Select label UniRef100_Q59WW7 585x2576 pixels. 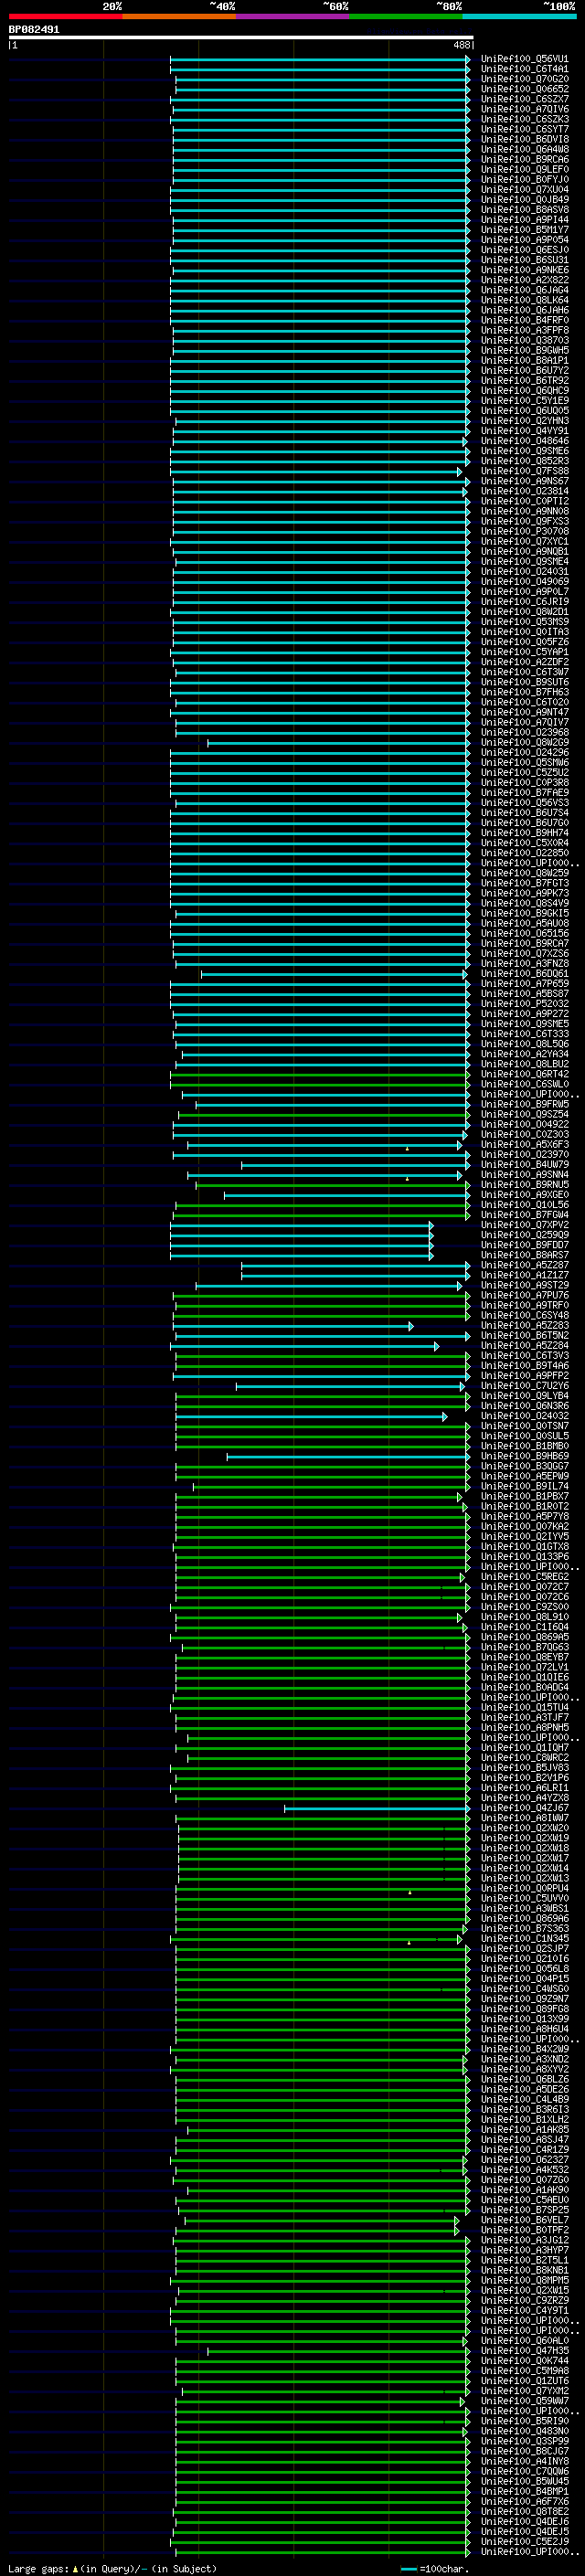click(x=524, y=2401)
